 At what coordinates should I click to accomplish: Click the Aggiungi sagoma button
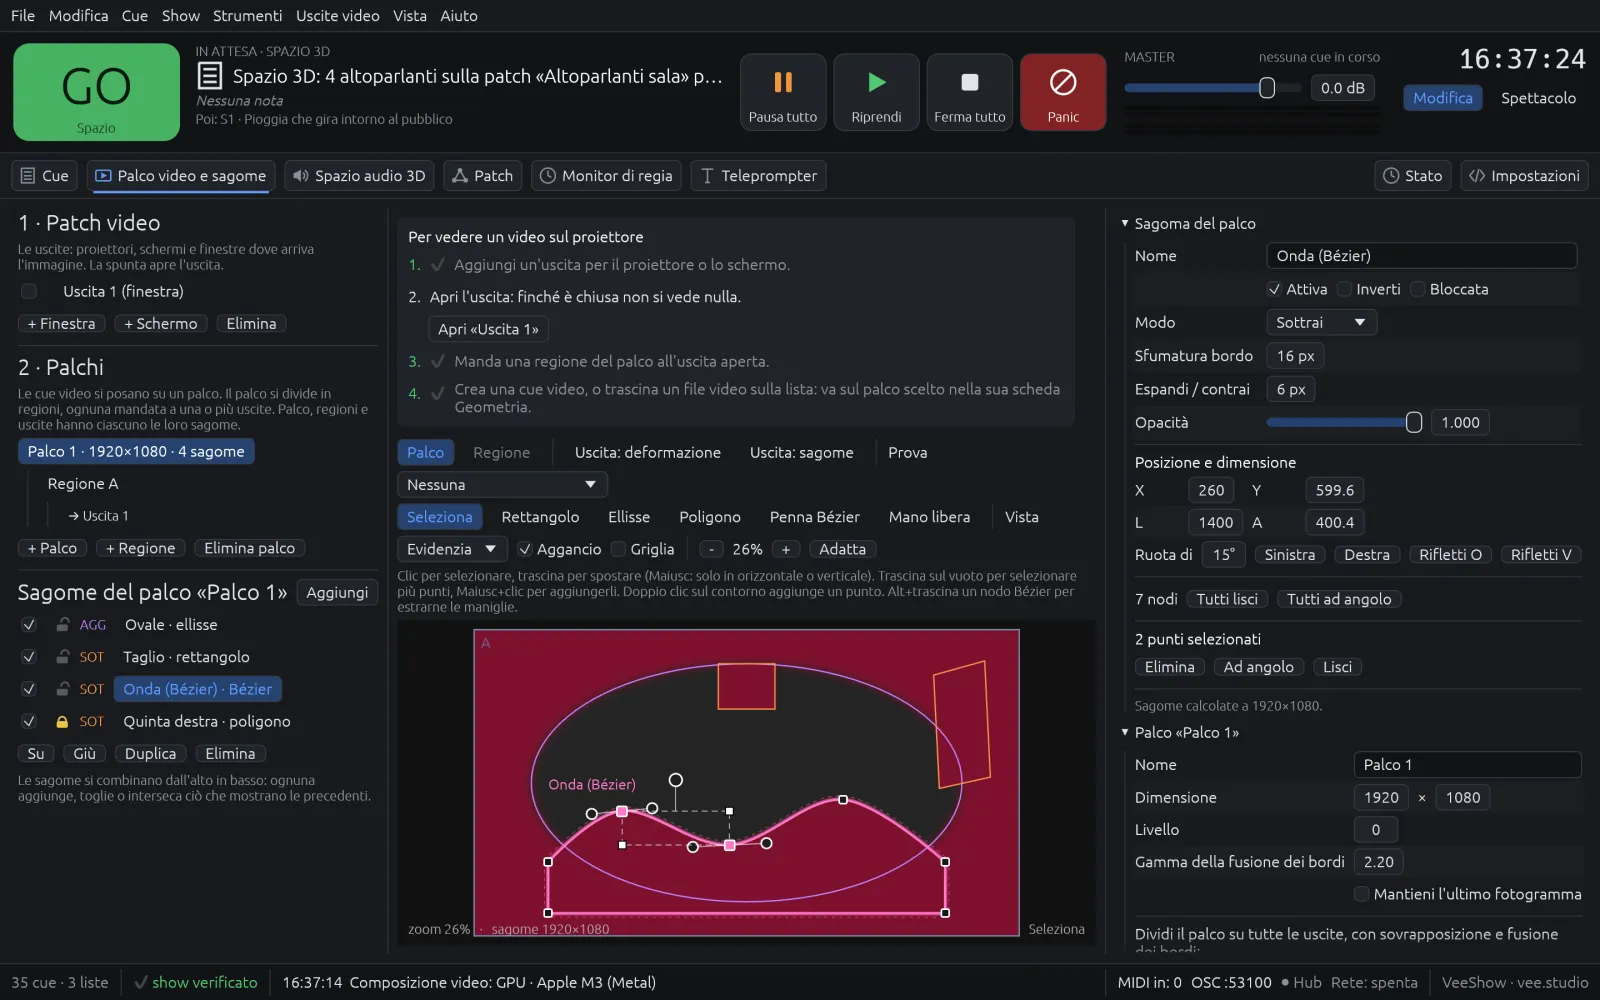pyautogui.click(x=337, y=592)
